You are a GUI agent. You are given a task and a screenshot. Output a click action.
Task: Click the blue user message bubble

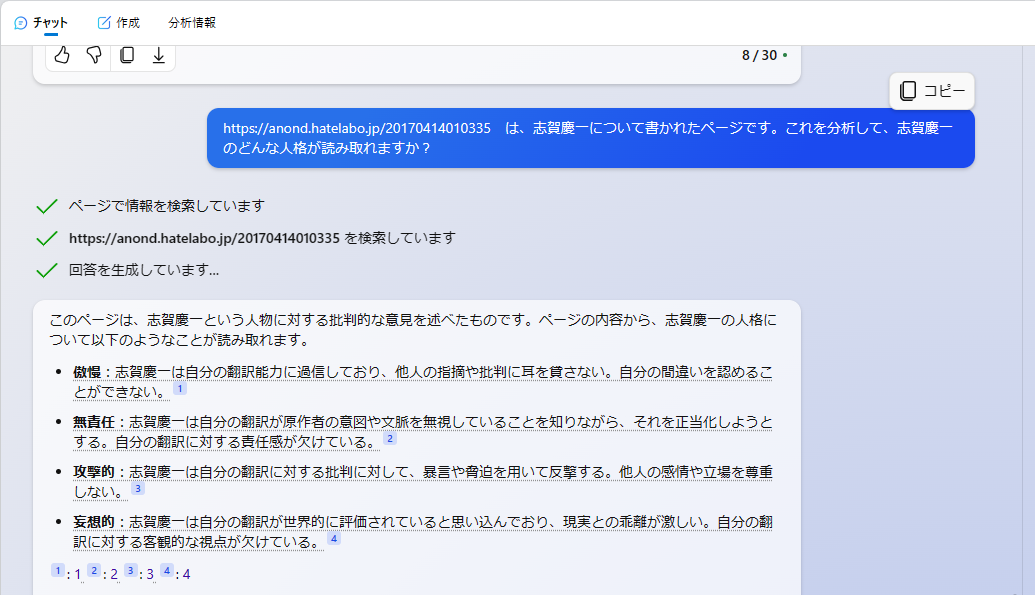(591, 138)
